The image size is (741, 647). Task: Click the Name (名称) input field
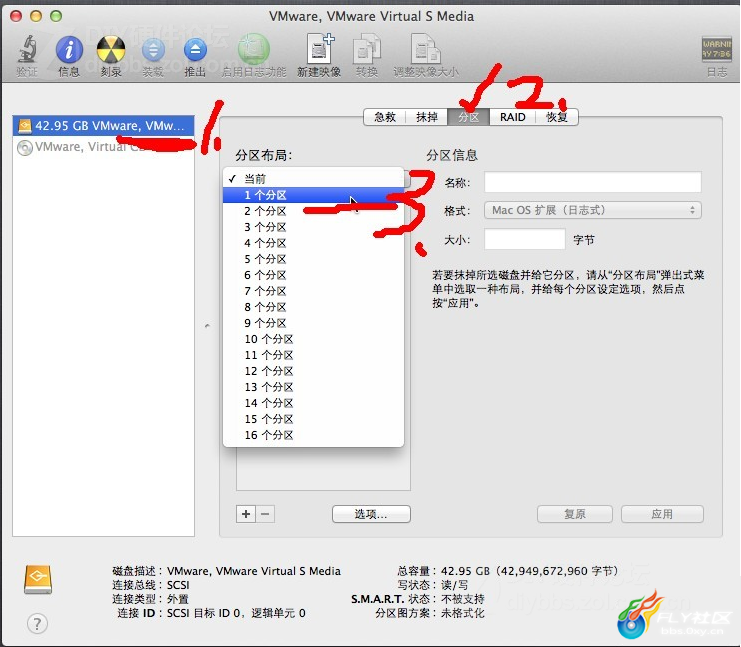point(593,182)
